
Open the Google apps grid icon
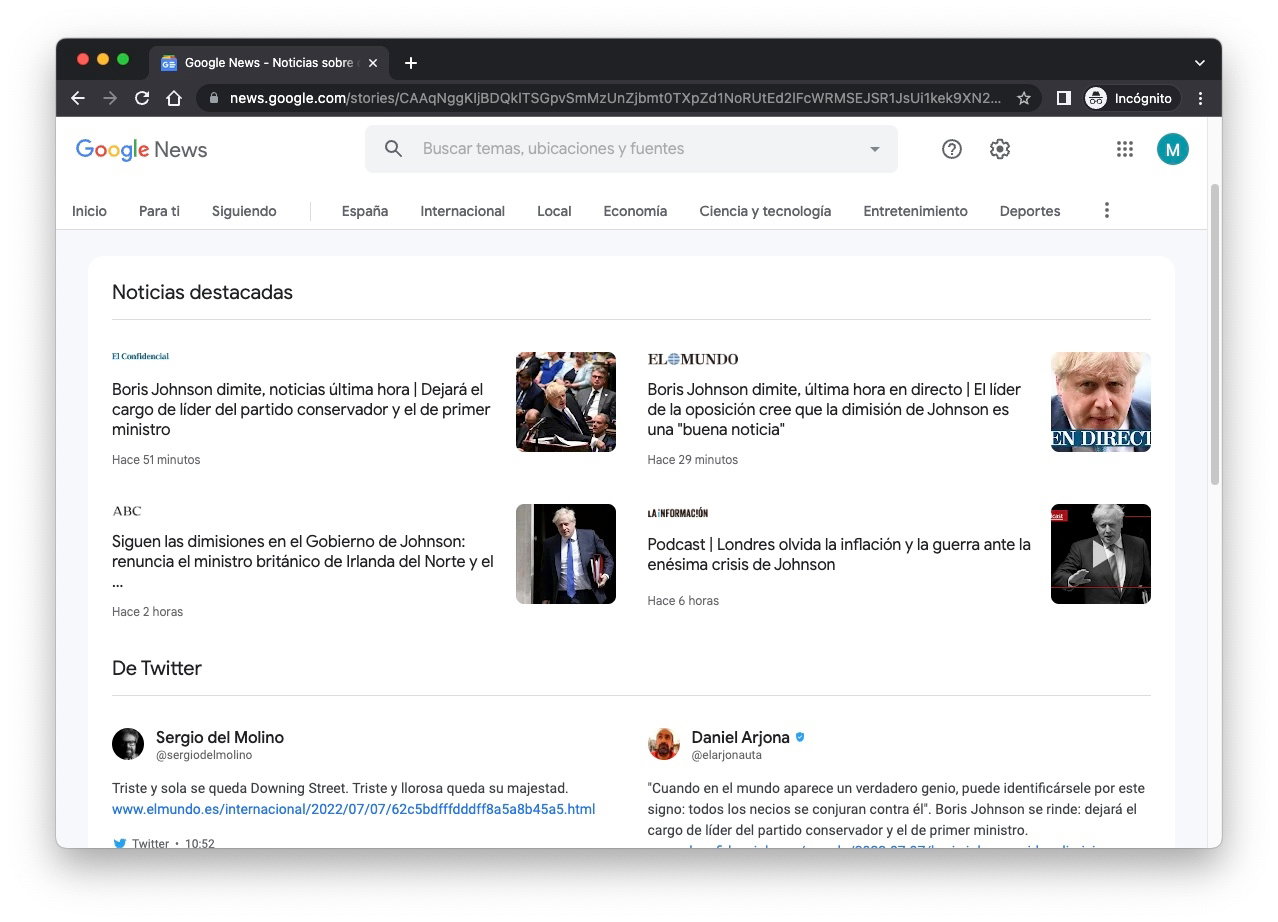(1124, 148)
